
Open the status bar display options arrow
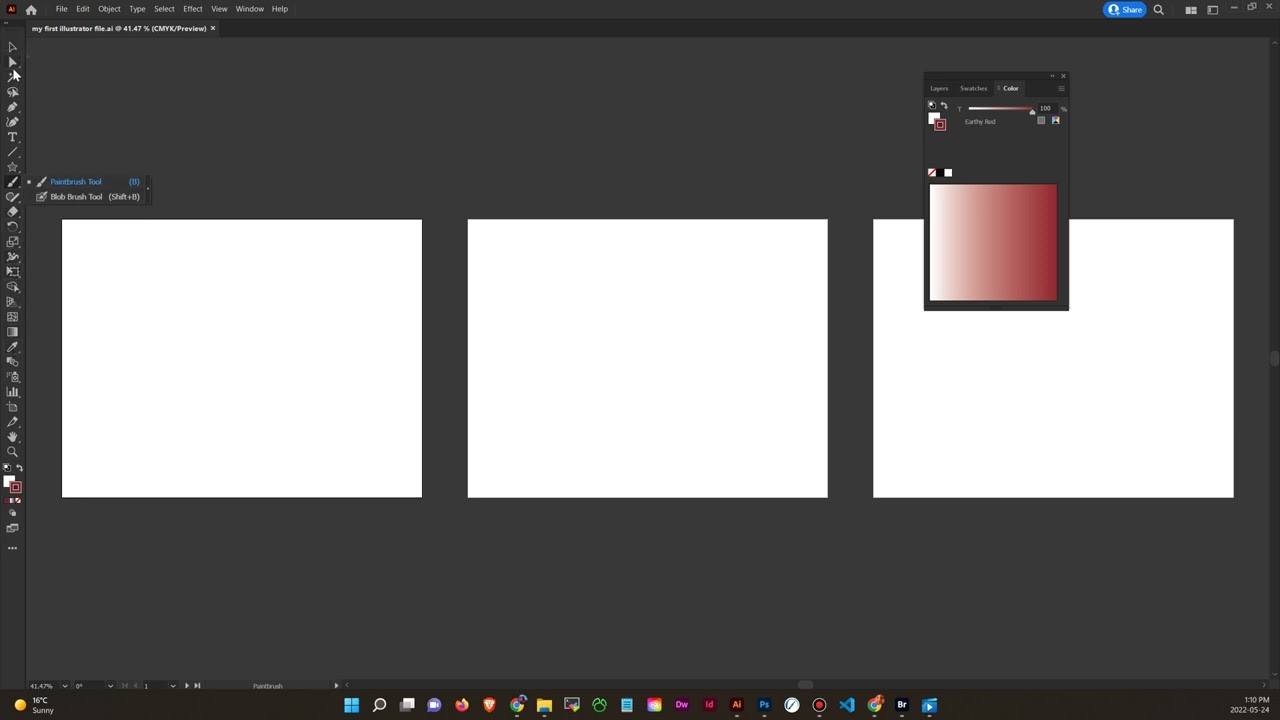(x=336, y=686)
